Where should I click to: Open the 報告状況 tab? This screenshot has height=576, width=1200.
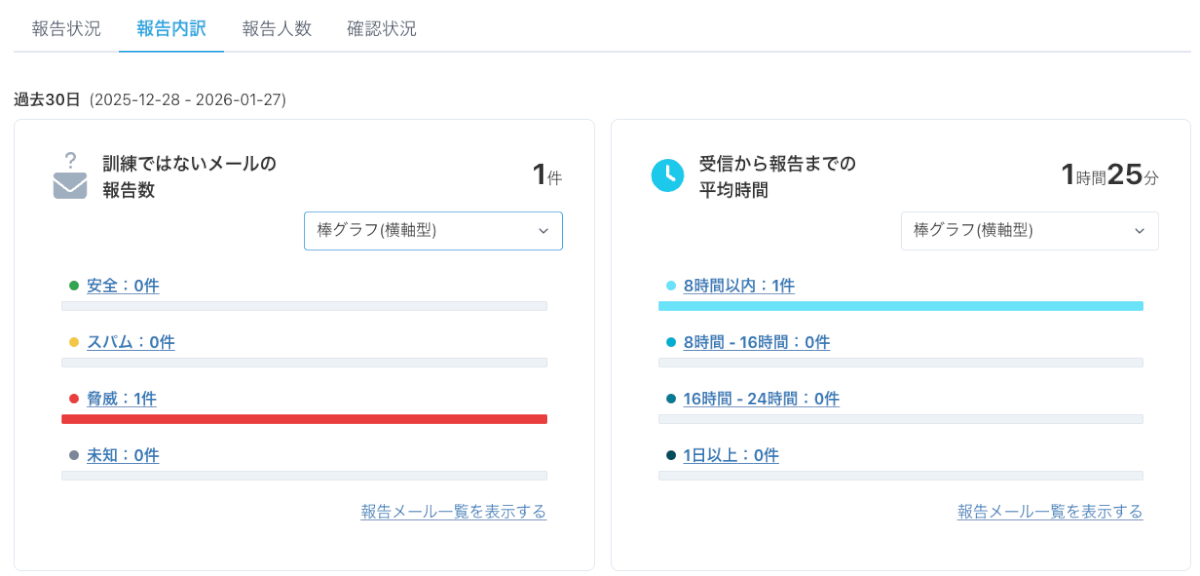[x=66, y=28]
